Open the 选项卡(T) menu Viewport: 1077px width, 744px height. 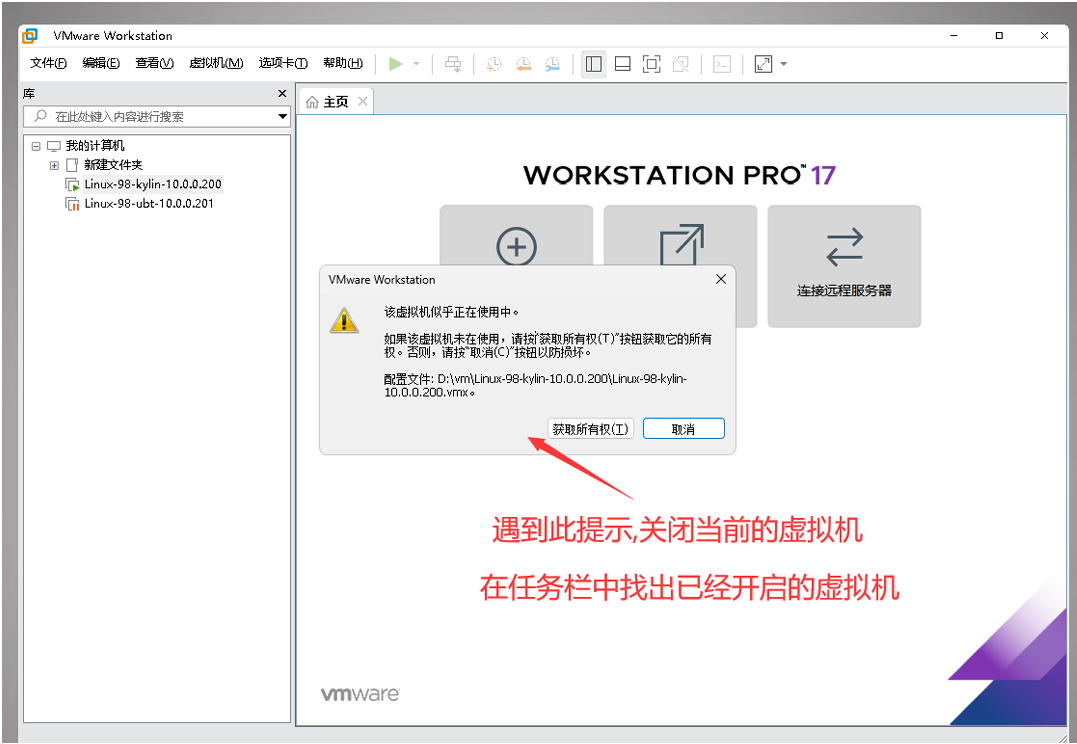pyautogui.click(x=283, y=63)
